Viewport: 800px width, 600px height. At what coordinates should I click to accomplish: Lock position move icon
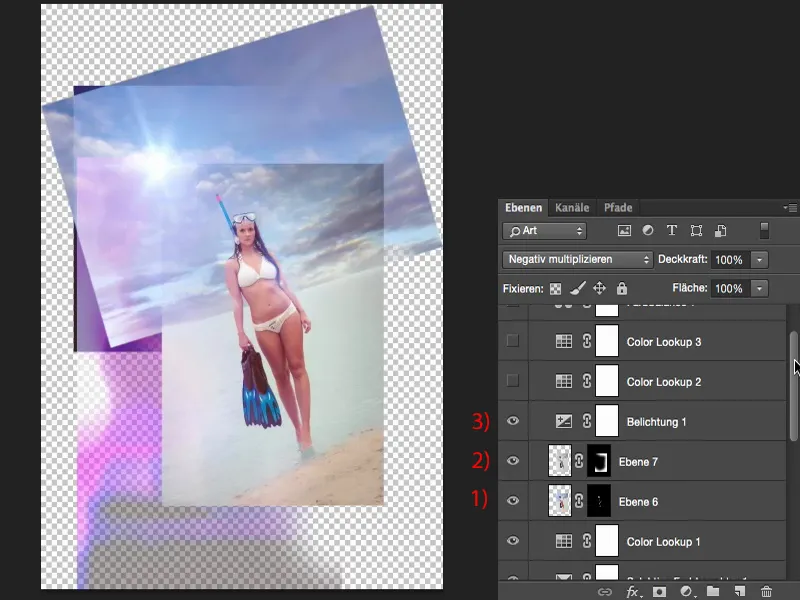click(x=599, y=288)
